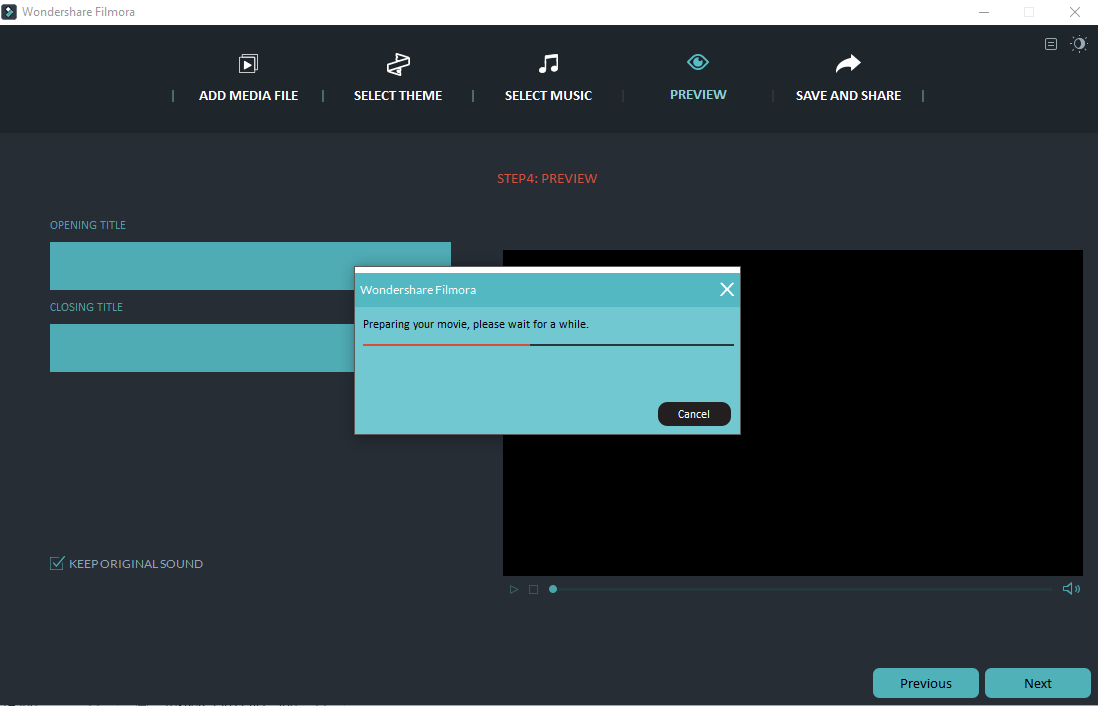Click the Next button
The image size is (1098, 706).
pyautogui.click(x=1038, y=683)
